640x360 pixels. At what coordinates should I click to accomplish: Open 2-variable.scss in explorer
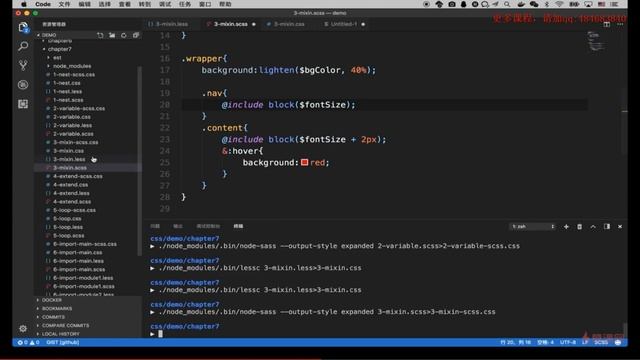73,134
